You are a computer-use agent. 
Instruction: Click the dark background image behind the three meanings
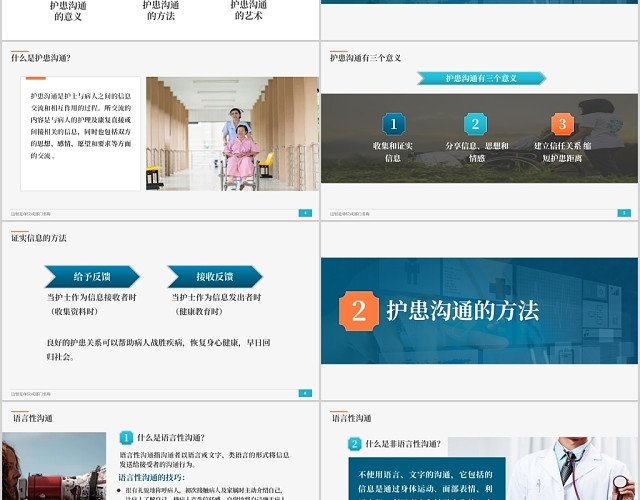480,138
